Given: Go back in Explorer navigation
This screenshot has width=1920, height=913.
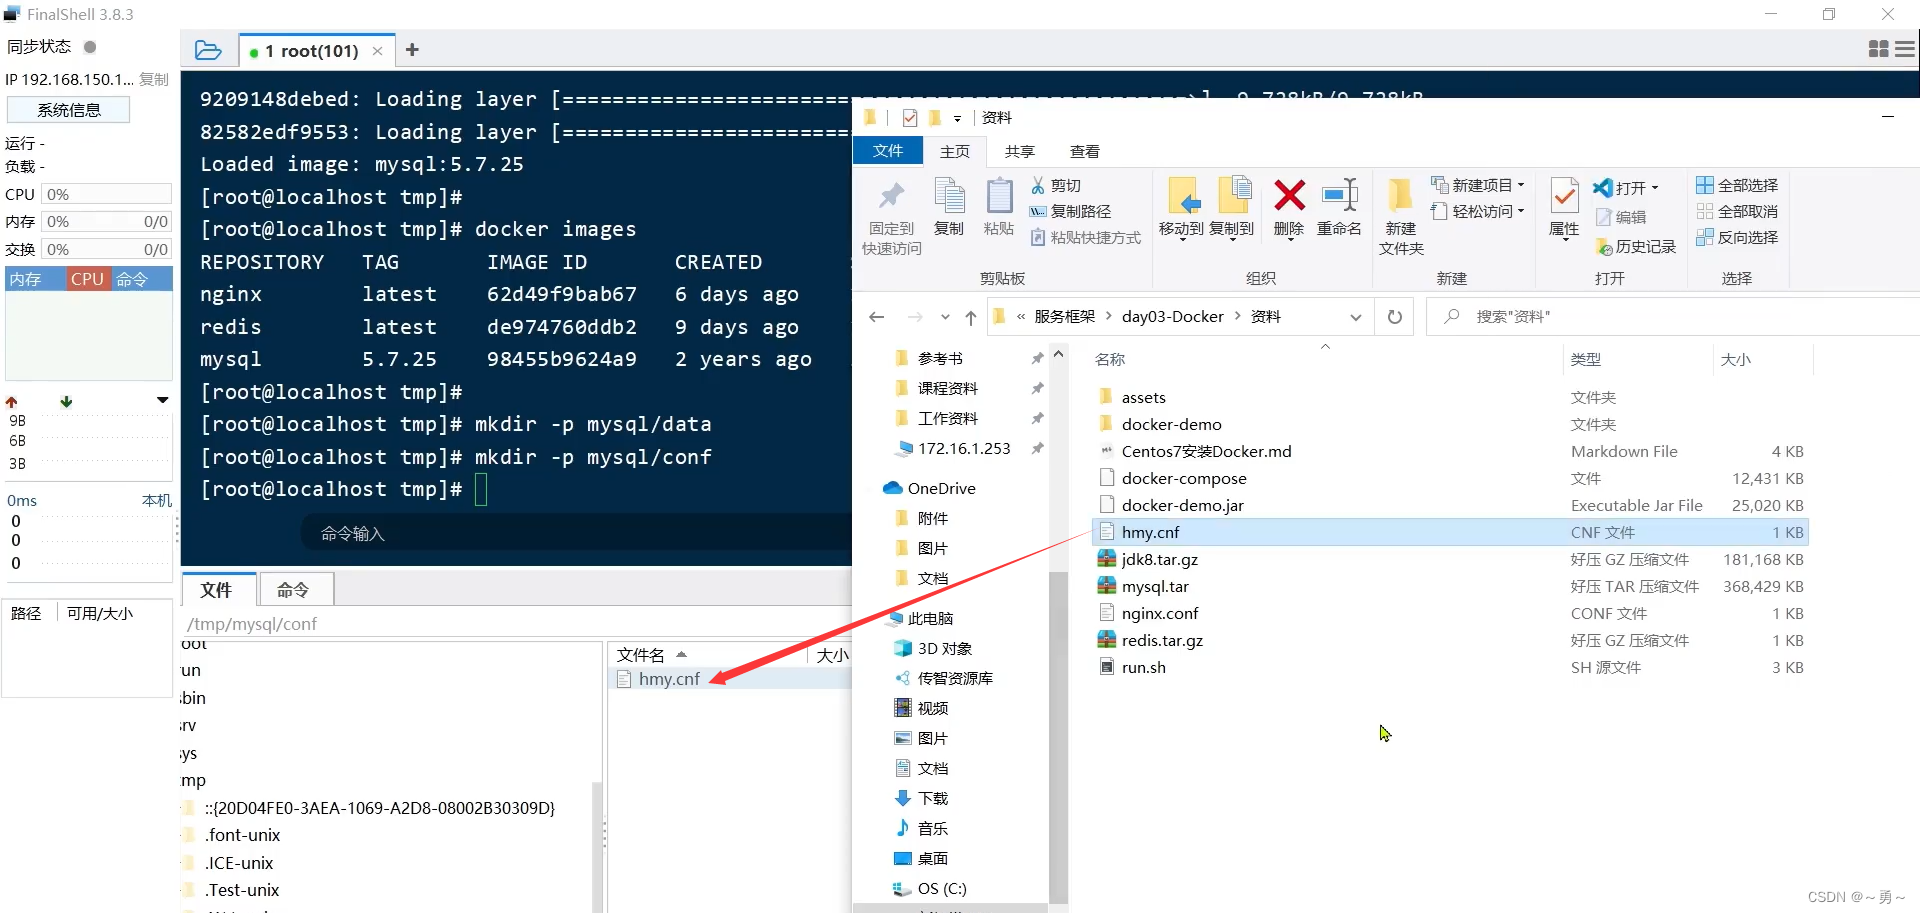Looking at the screenshot, I should pos(877,317).
